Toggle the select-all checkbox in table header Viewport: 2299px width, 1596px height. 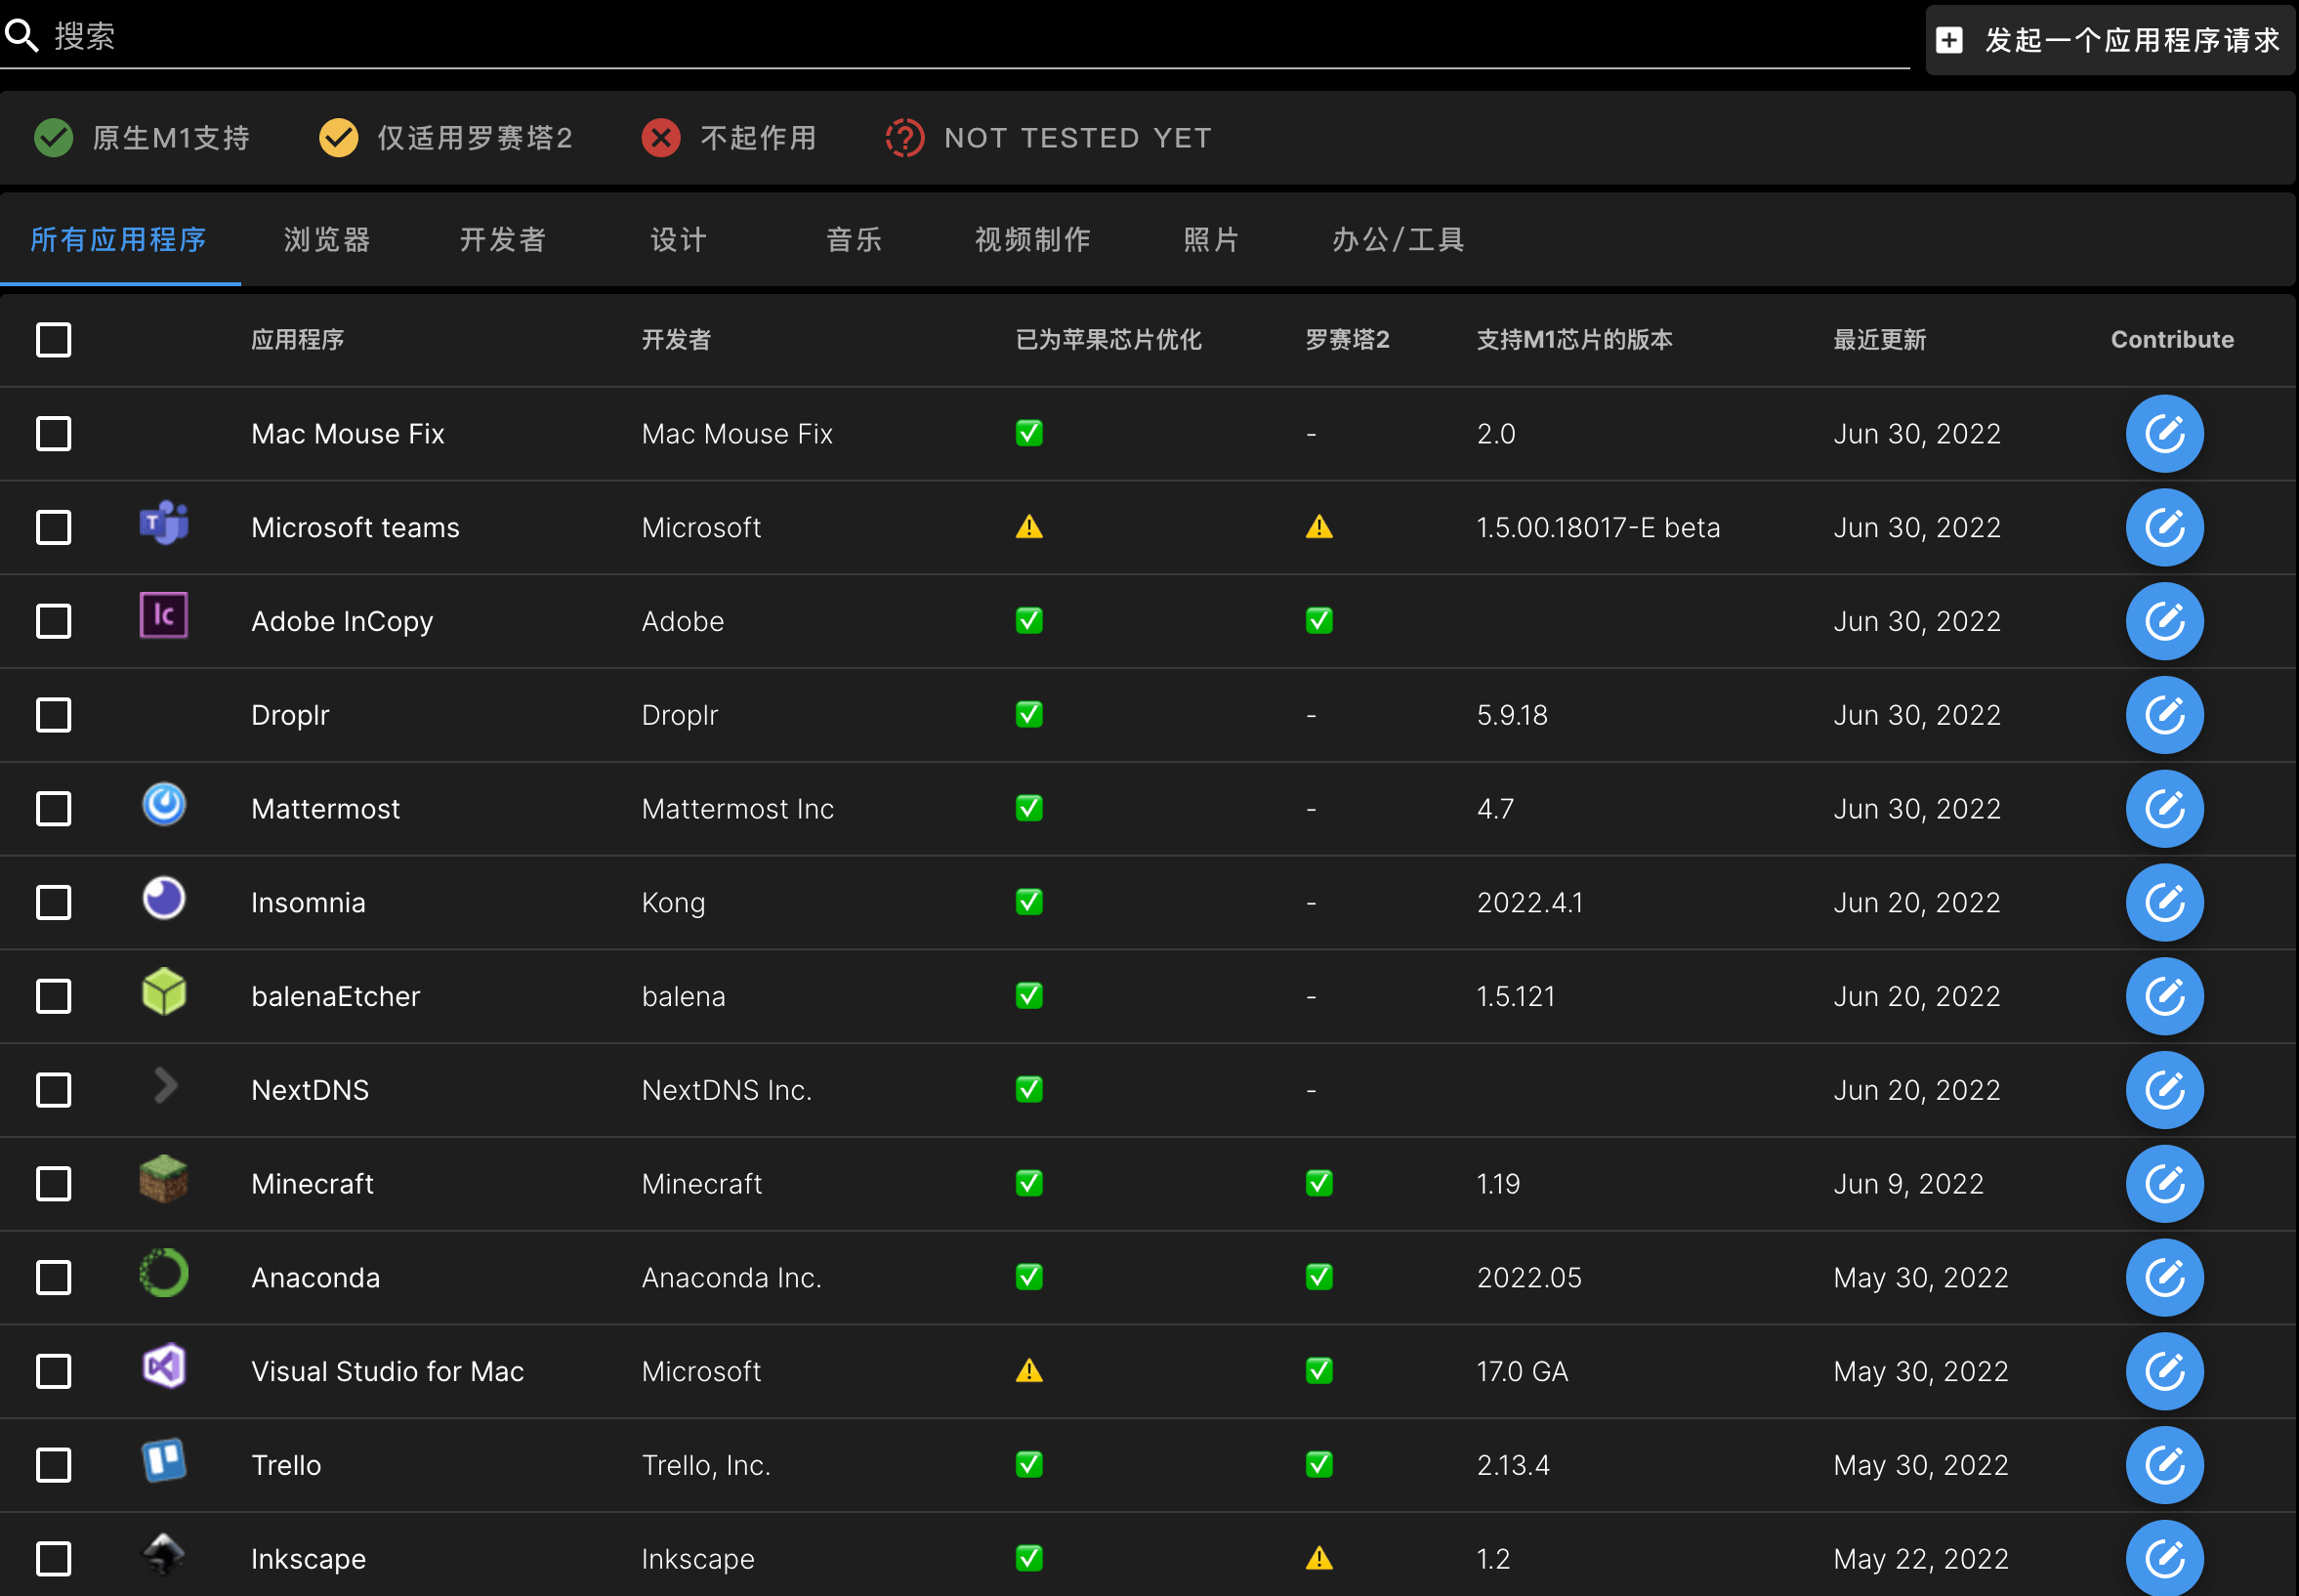54,340
